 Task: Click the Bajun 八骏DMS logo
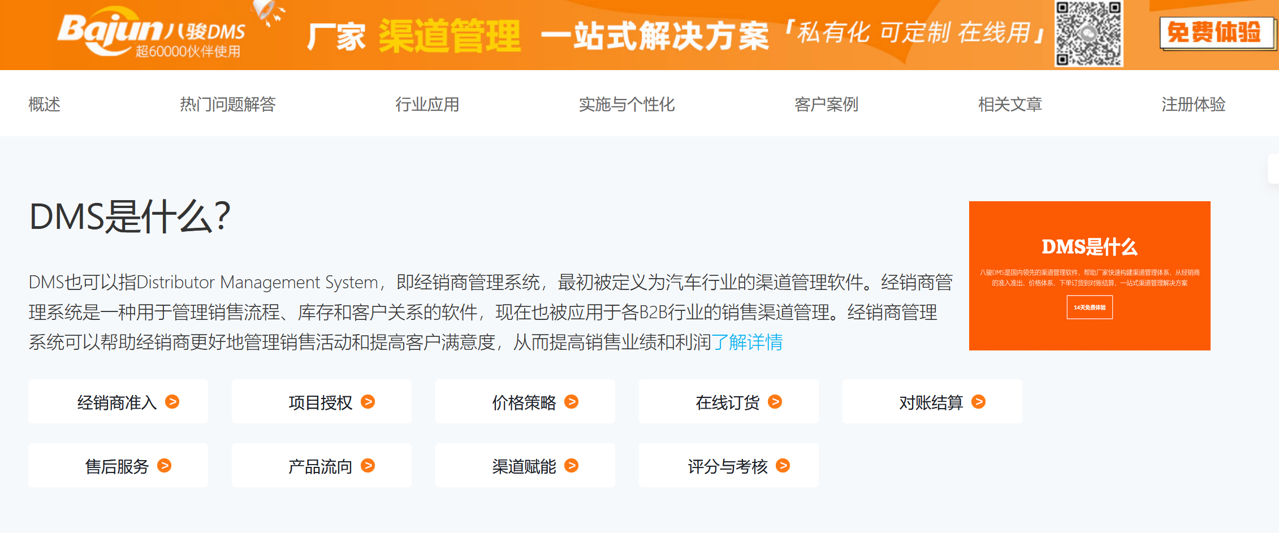pyautogui.click(x=150, y=34)
